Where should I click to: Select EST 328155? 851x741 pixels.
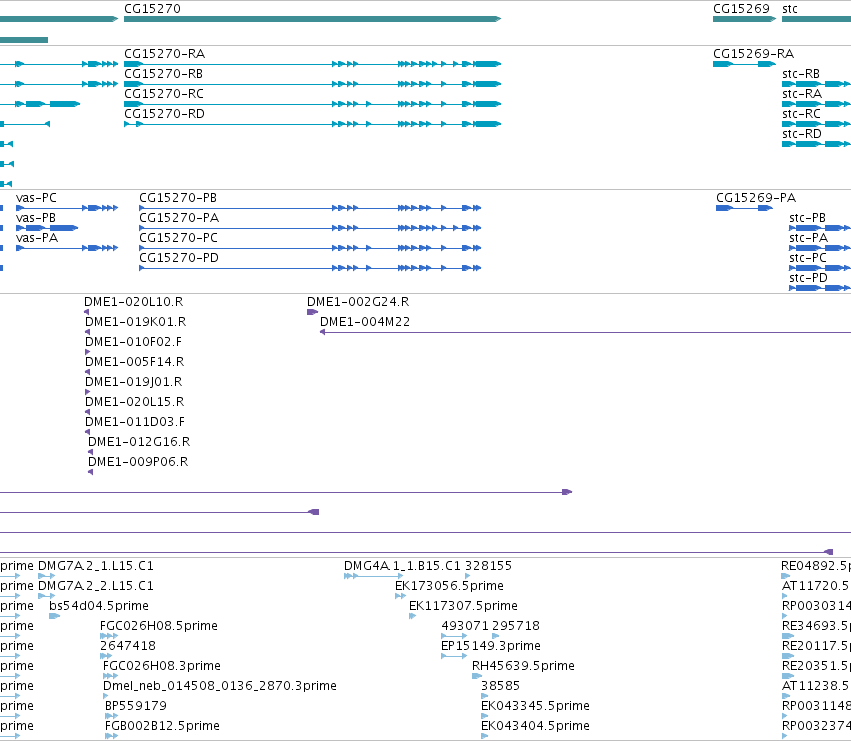(x=467, y=576)
